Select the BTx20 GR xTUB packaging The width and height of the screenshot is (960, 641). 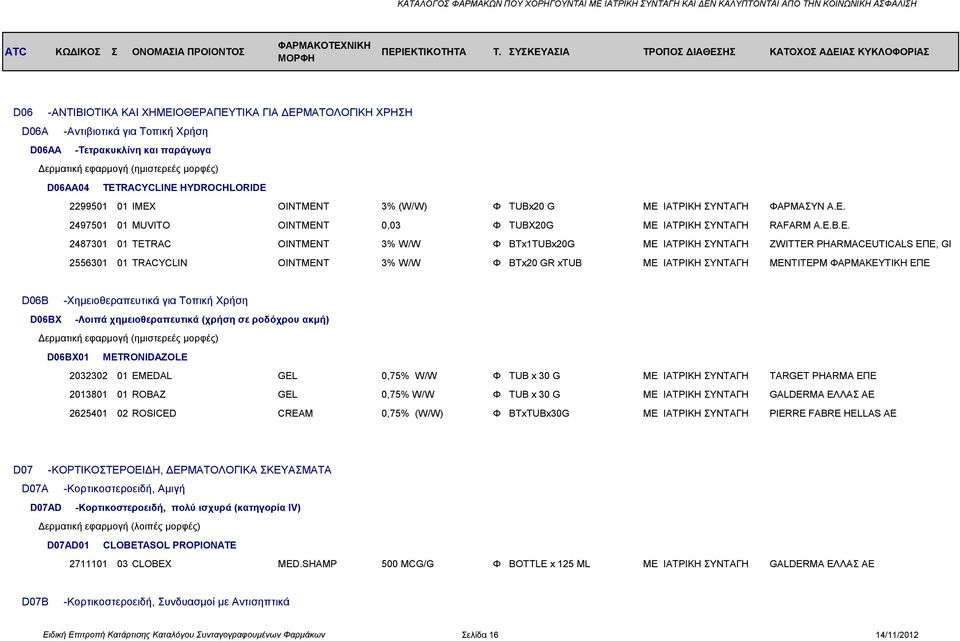coord(546,263)
